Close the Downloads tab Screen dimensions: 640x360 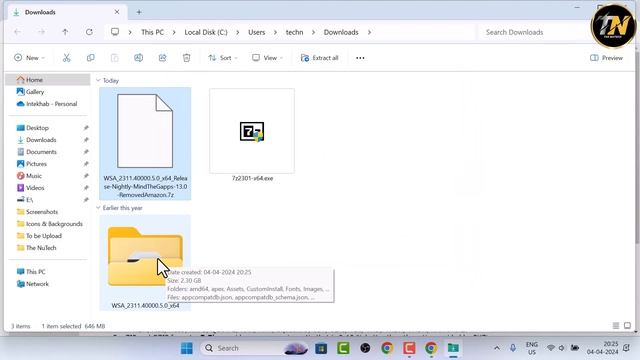click(x=117, y=12)
